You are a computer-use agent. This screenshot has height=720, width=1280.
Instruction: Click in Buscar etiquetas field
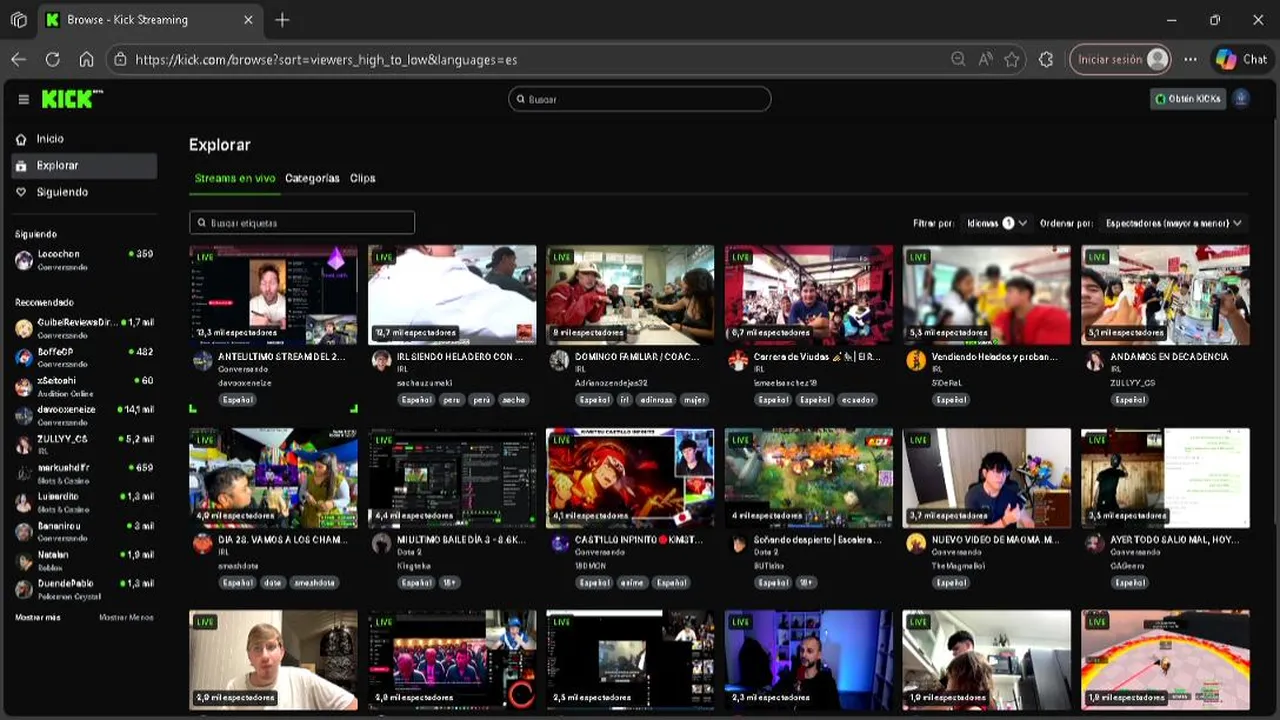[x=302, y=223]
